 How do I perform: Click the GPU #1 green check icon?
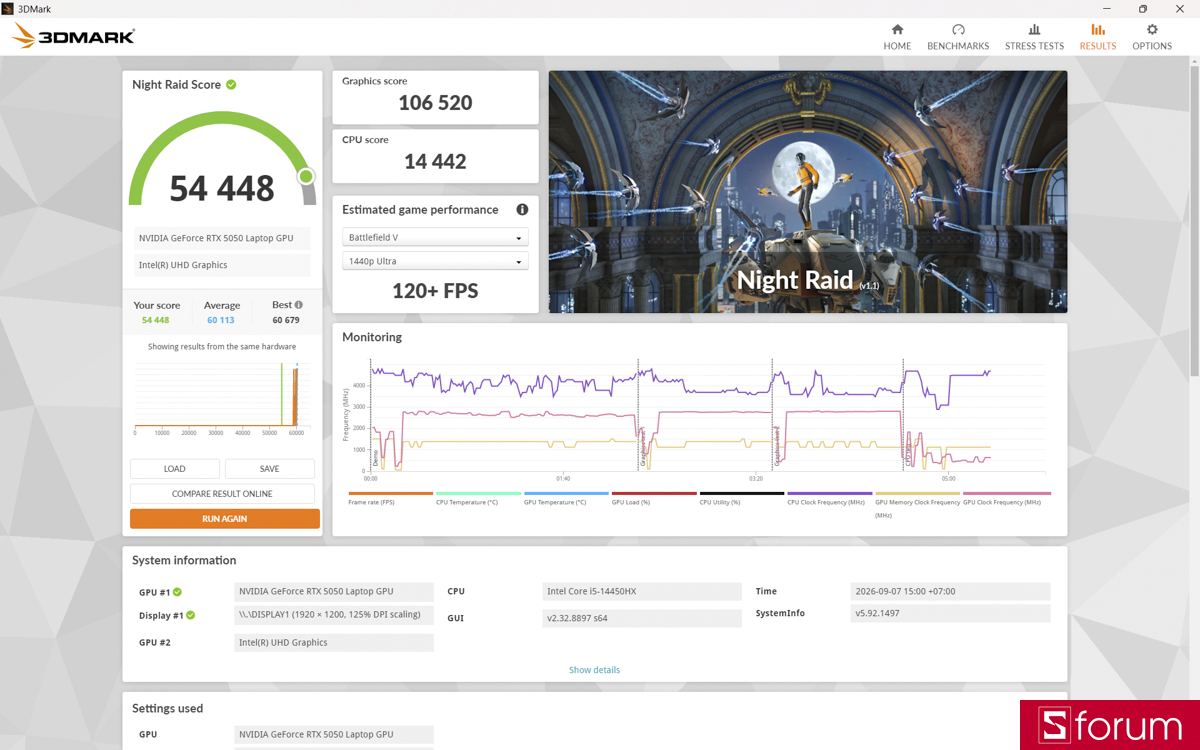click(177, 592)
